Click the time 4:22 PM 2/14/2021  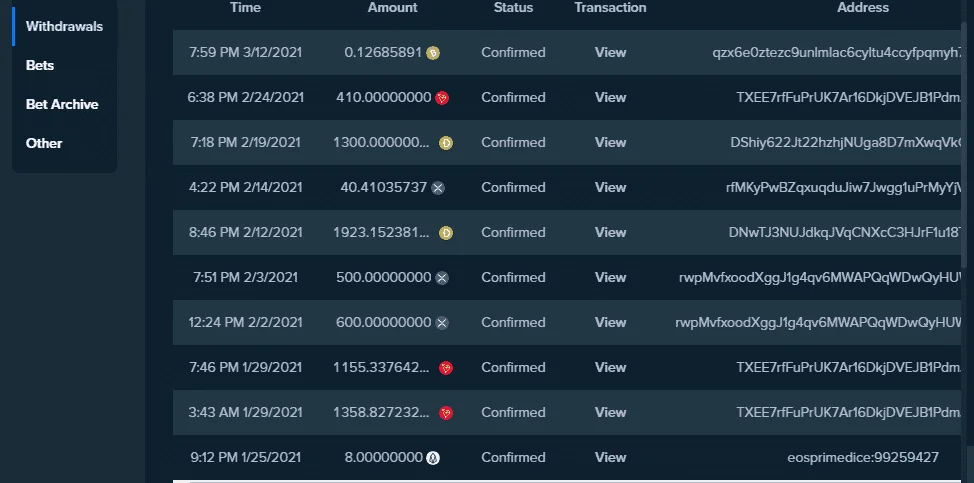pyautogui.click(x=245, y=187)
